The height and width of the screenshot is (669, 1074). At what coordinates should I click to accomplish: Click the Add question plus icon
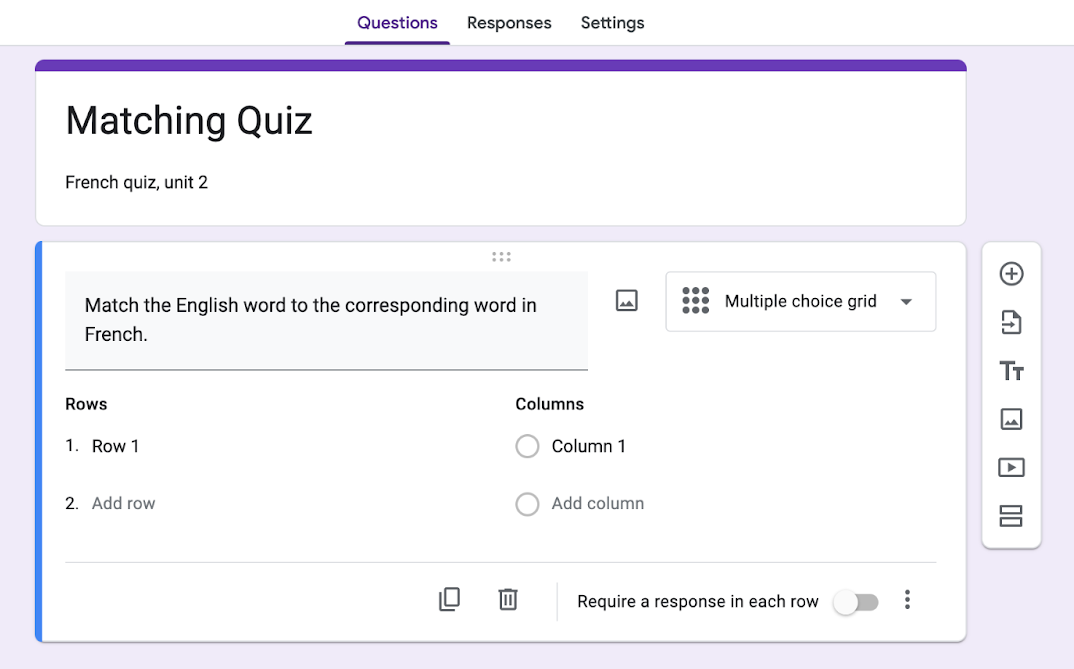[x=1011, y=274]
